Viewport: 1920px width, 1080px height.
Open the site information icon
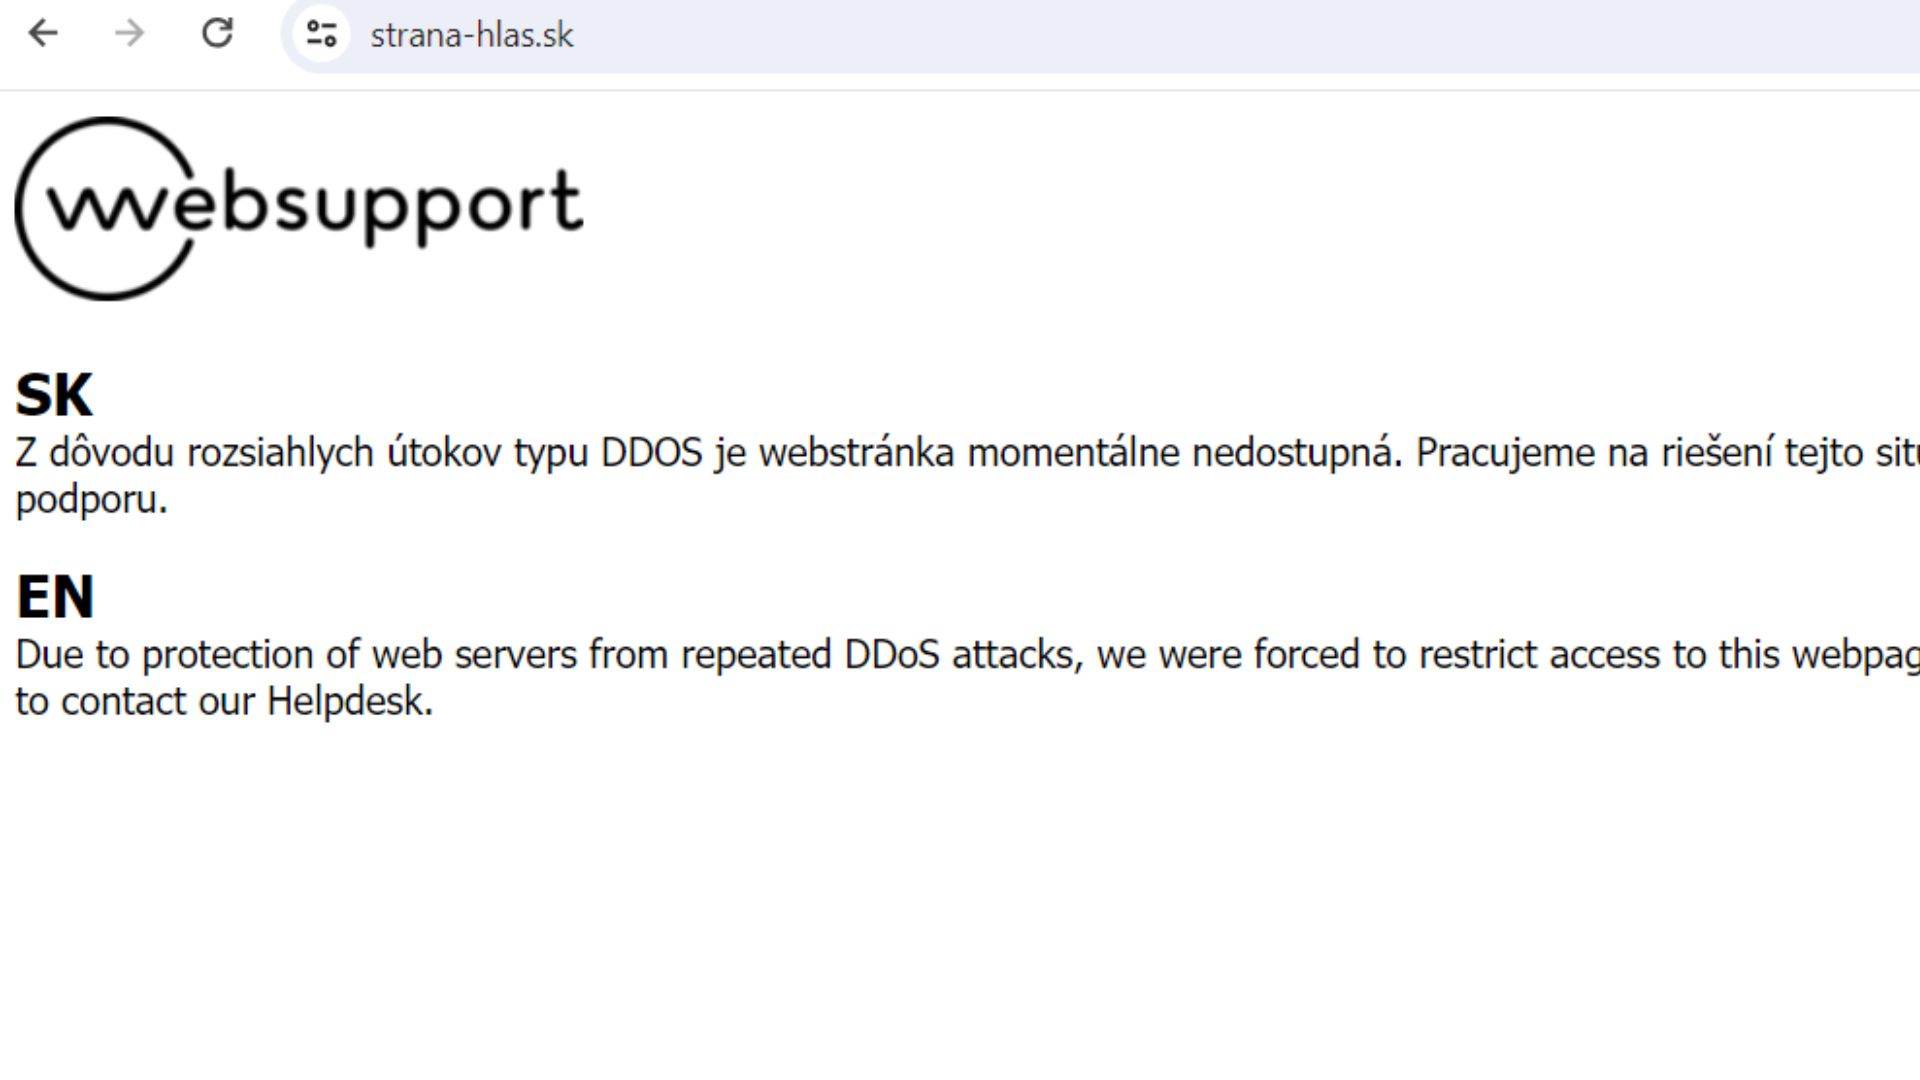(321, 34)
